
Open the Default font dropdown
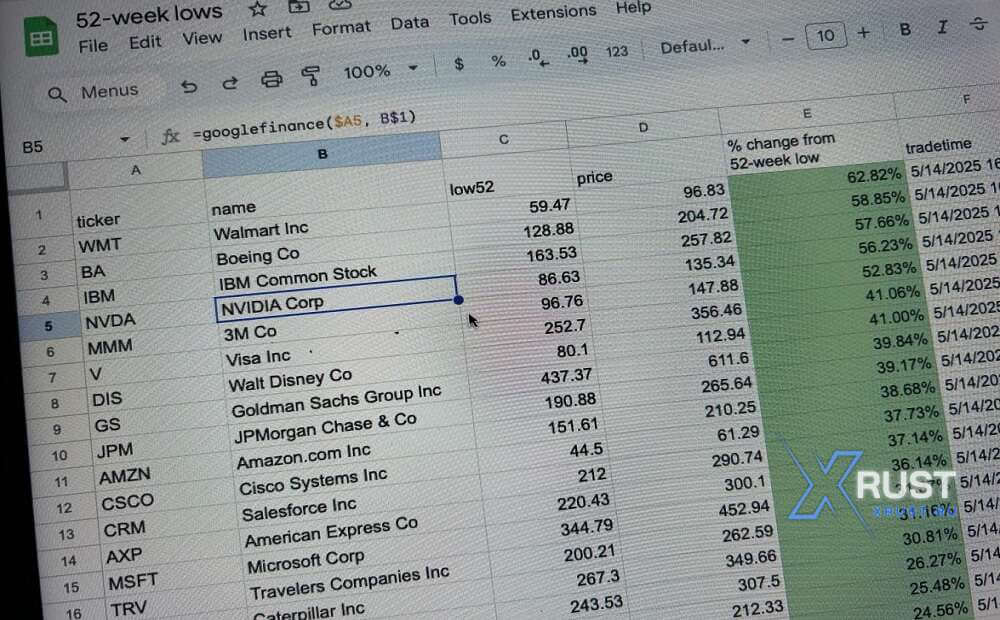tap(704, 45)
